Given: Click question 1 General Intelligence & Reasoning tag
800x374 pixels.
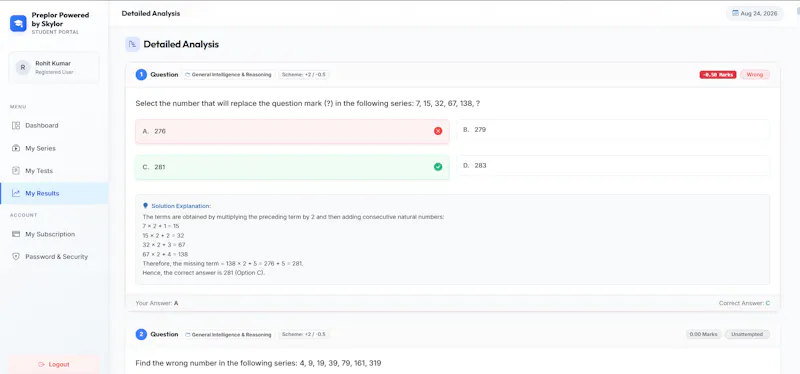Looking at the screenshot, I should (x=229, y=74).
